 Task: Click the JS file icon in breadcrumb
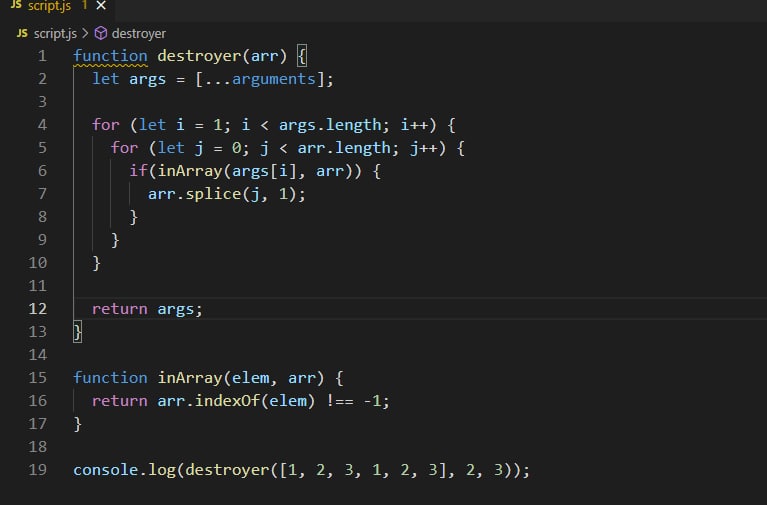(22, 33)
